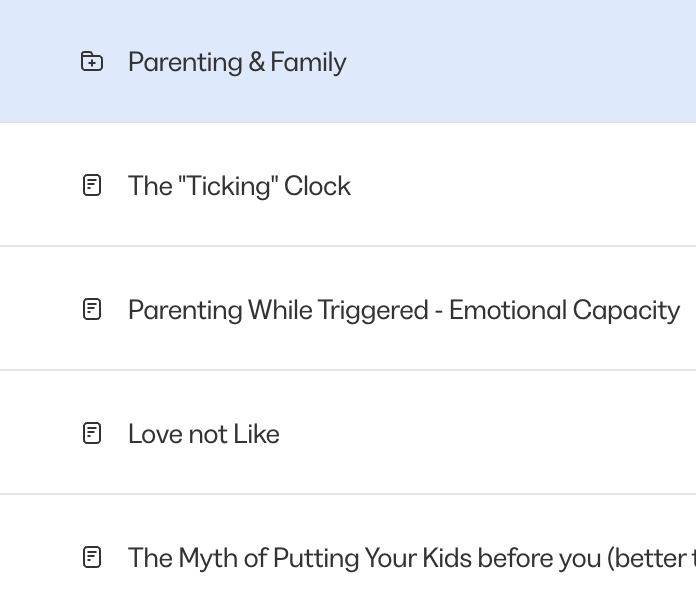The image size is (696, 596).
Task: Open The "Ticking" Clock document
Action: 239,186
